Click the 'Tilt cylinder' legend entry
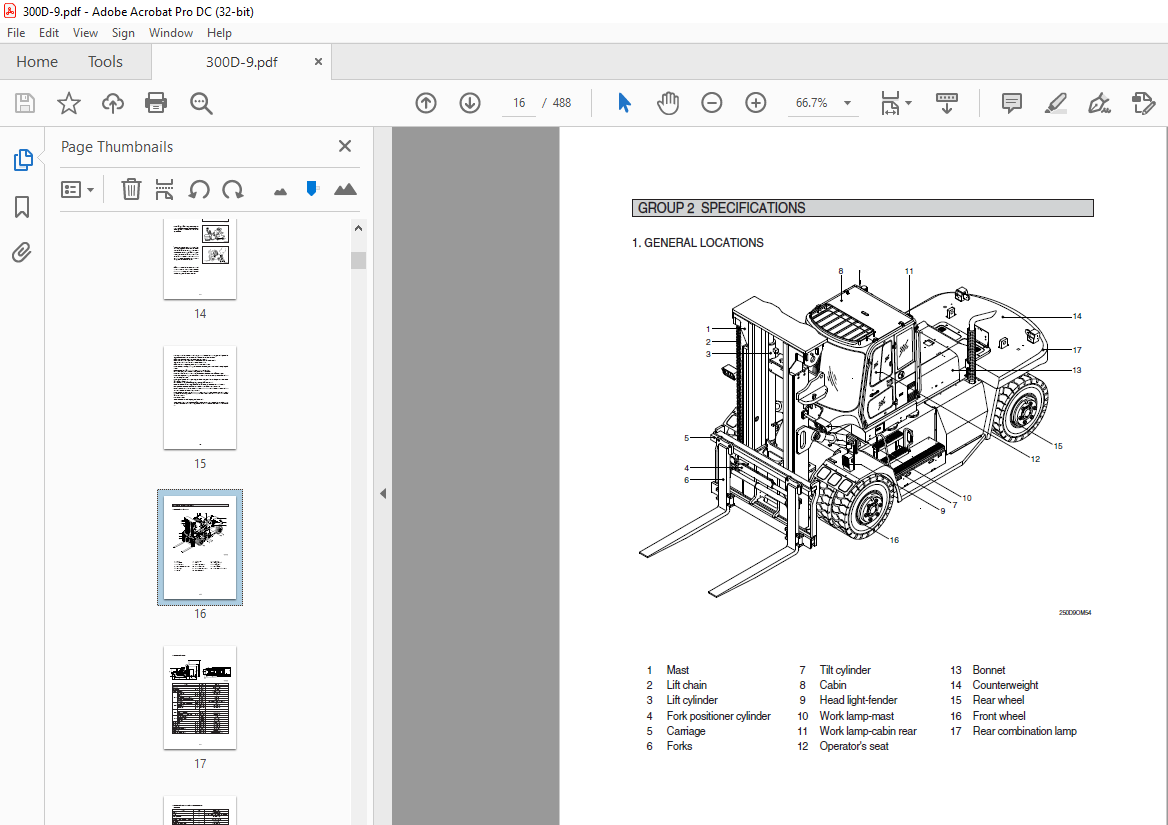 [x=845, y=670]
